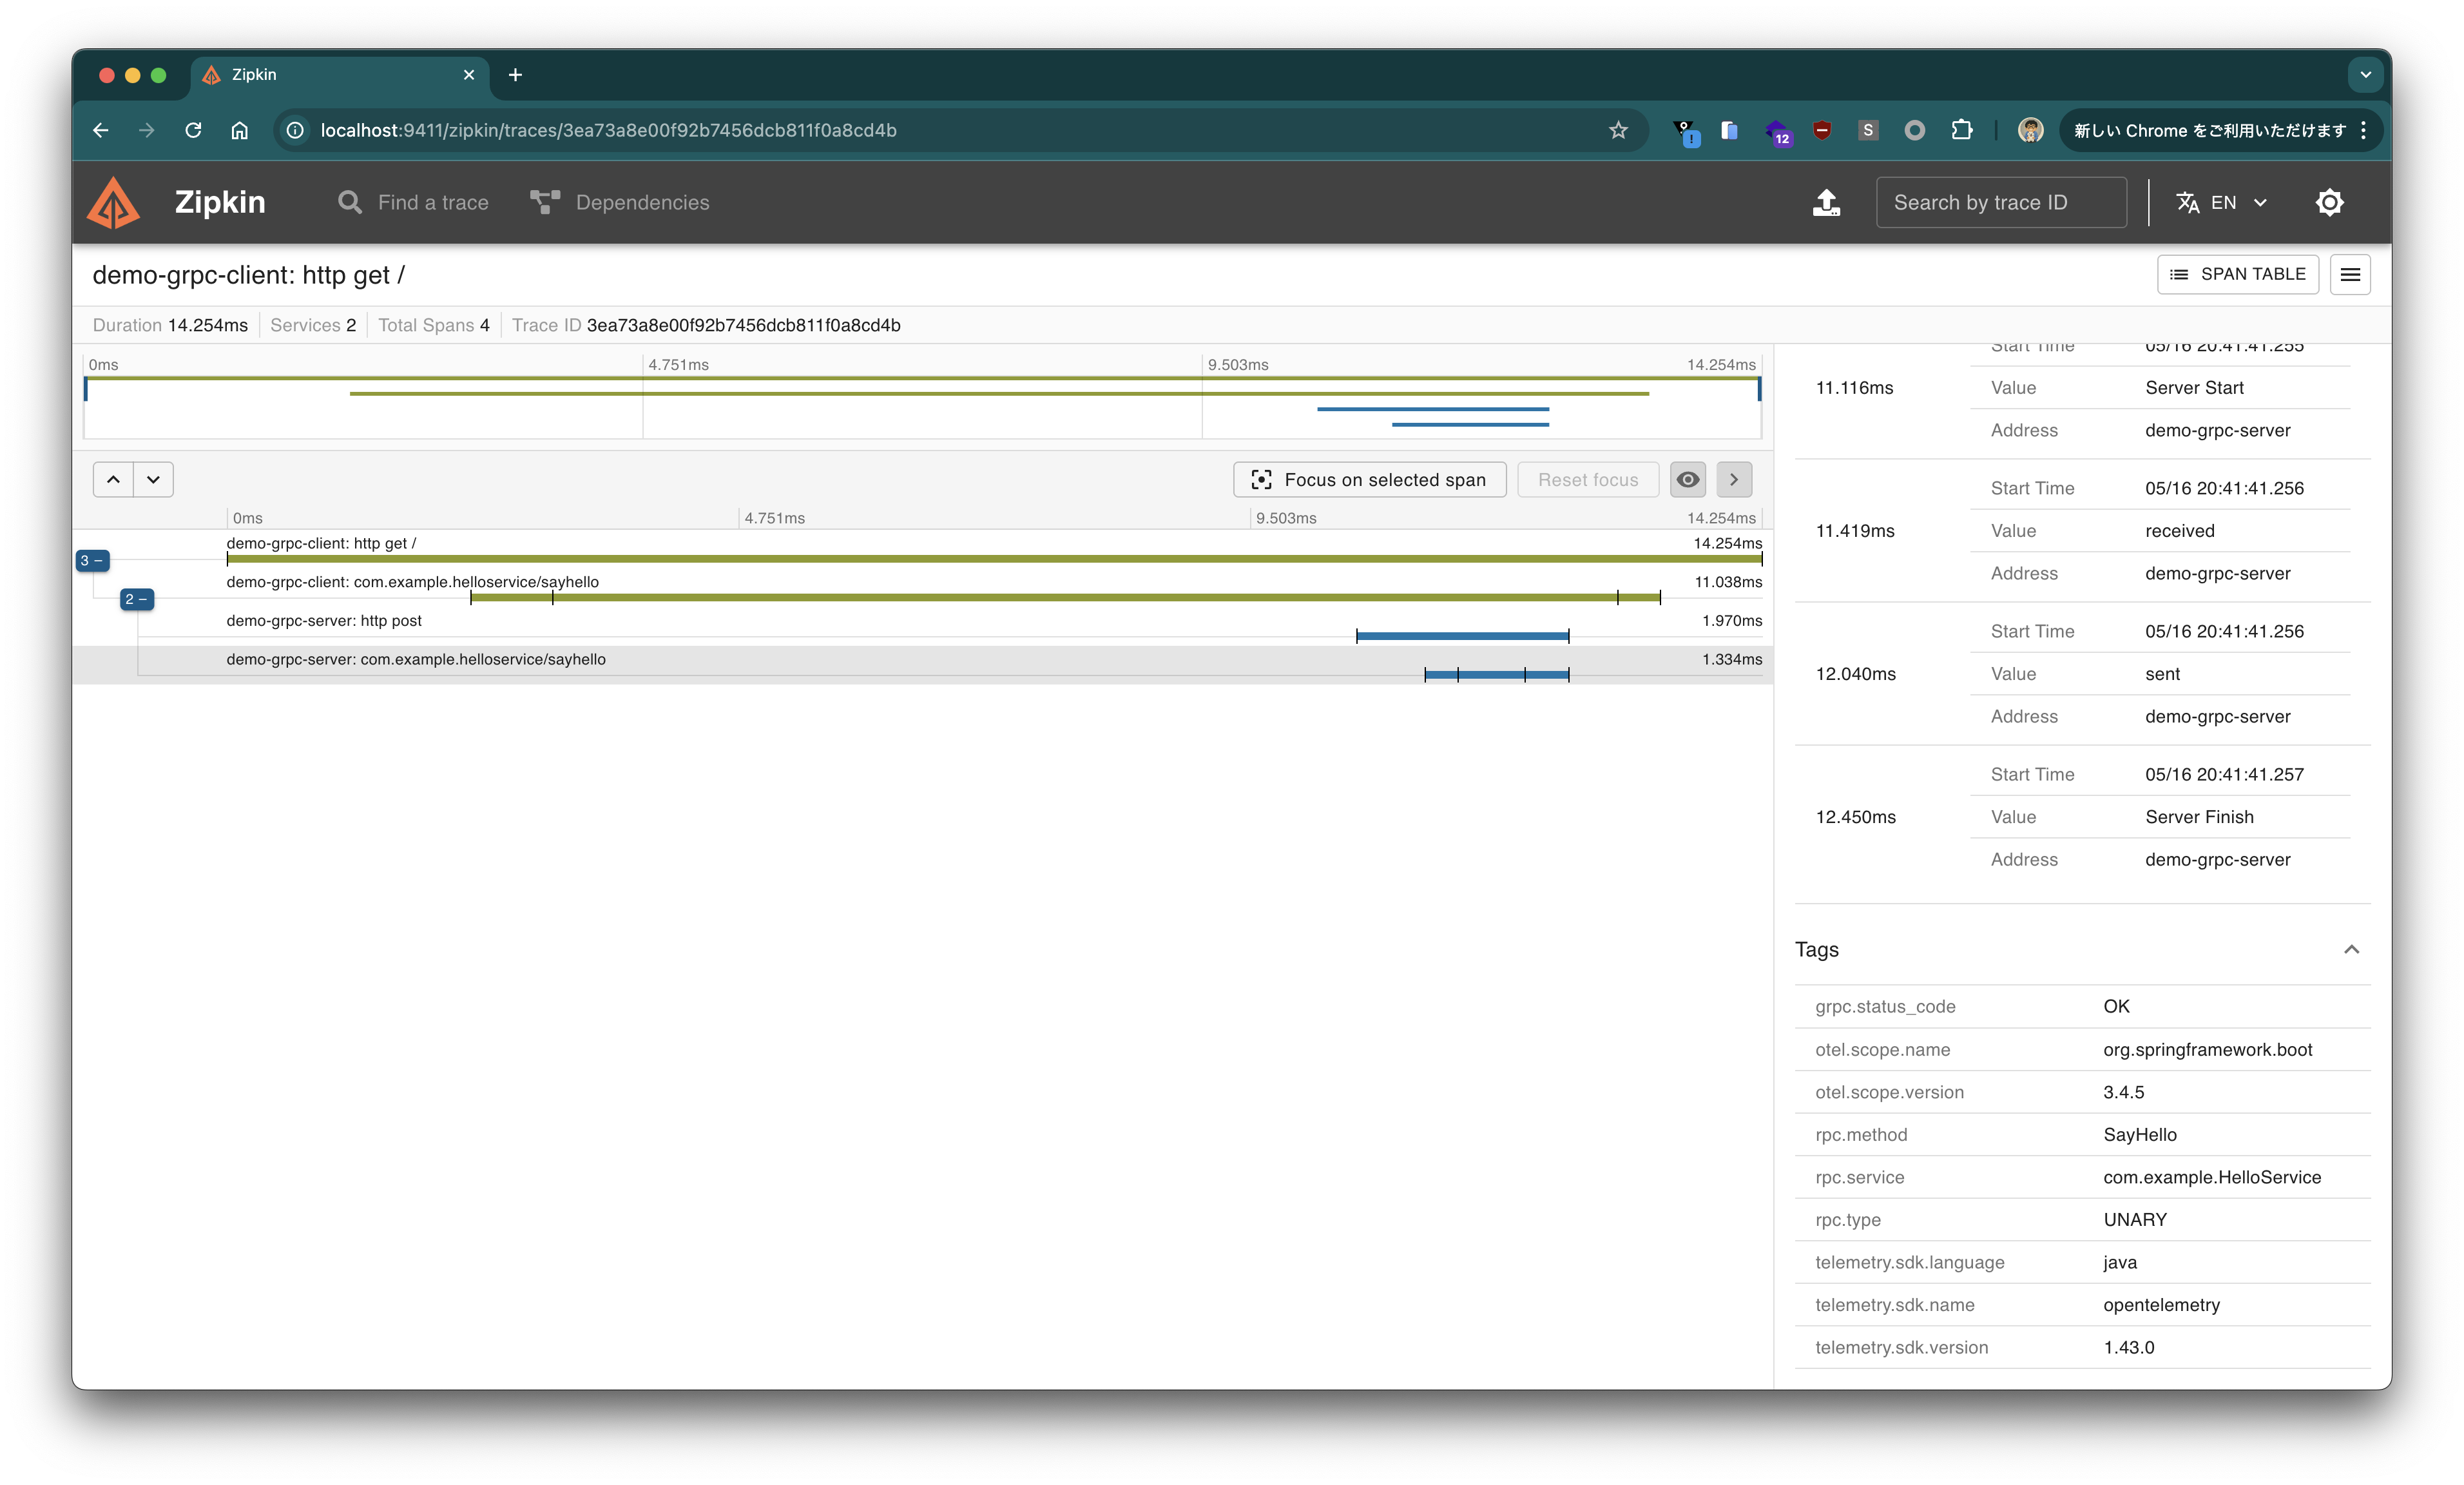Viewport: 2464px width, 1485px height.
Task: Open the EN language dropdown
Action: coord(2222,202)
